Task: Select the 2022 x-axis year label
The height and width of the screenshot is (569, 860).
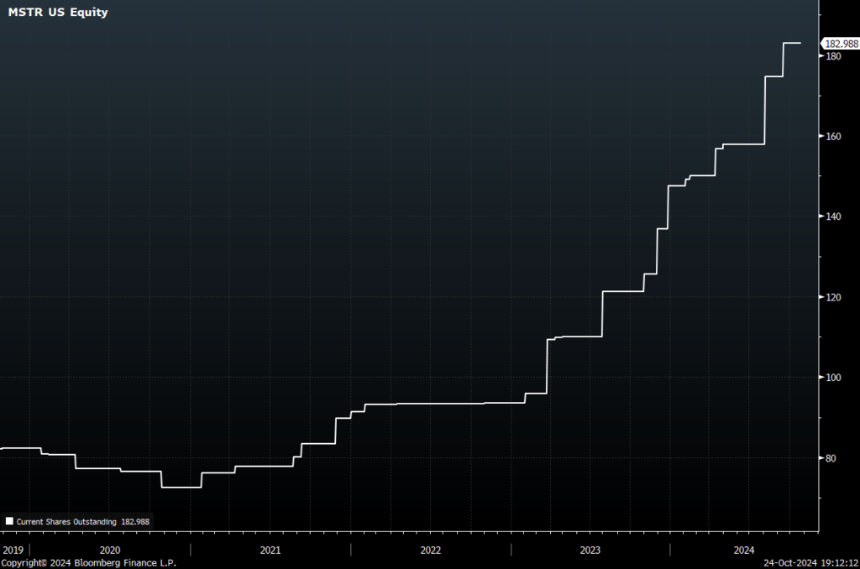Action: pyautogui.click(x=431, y=550)
